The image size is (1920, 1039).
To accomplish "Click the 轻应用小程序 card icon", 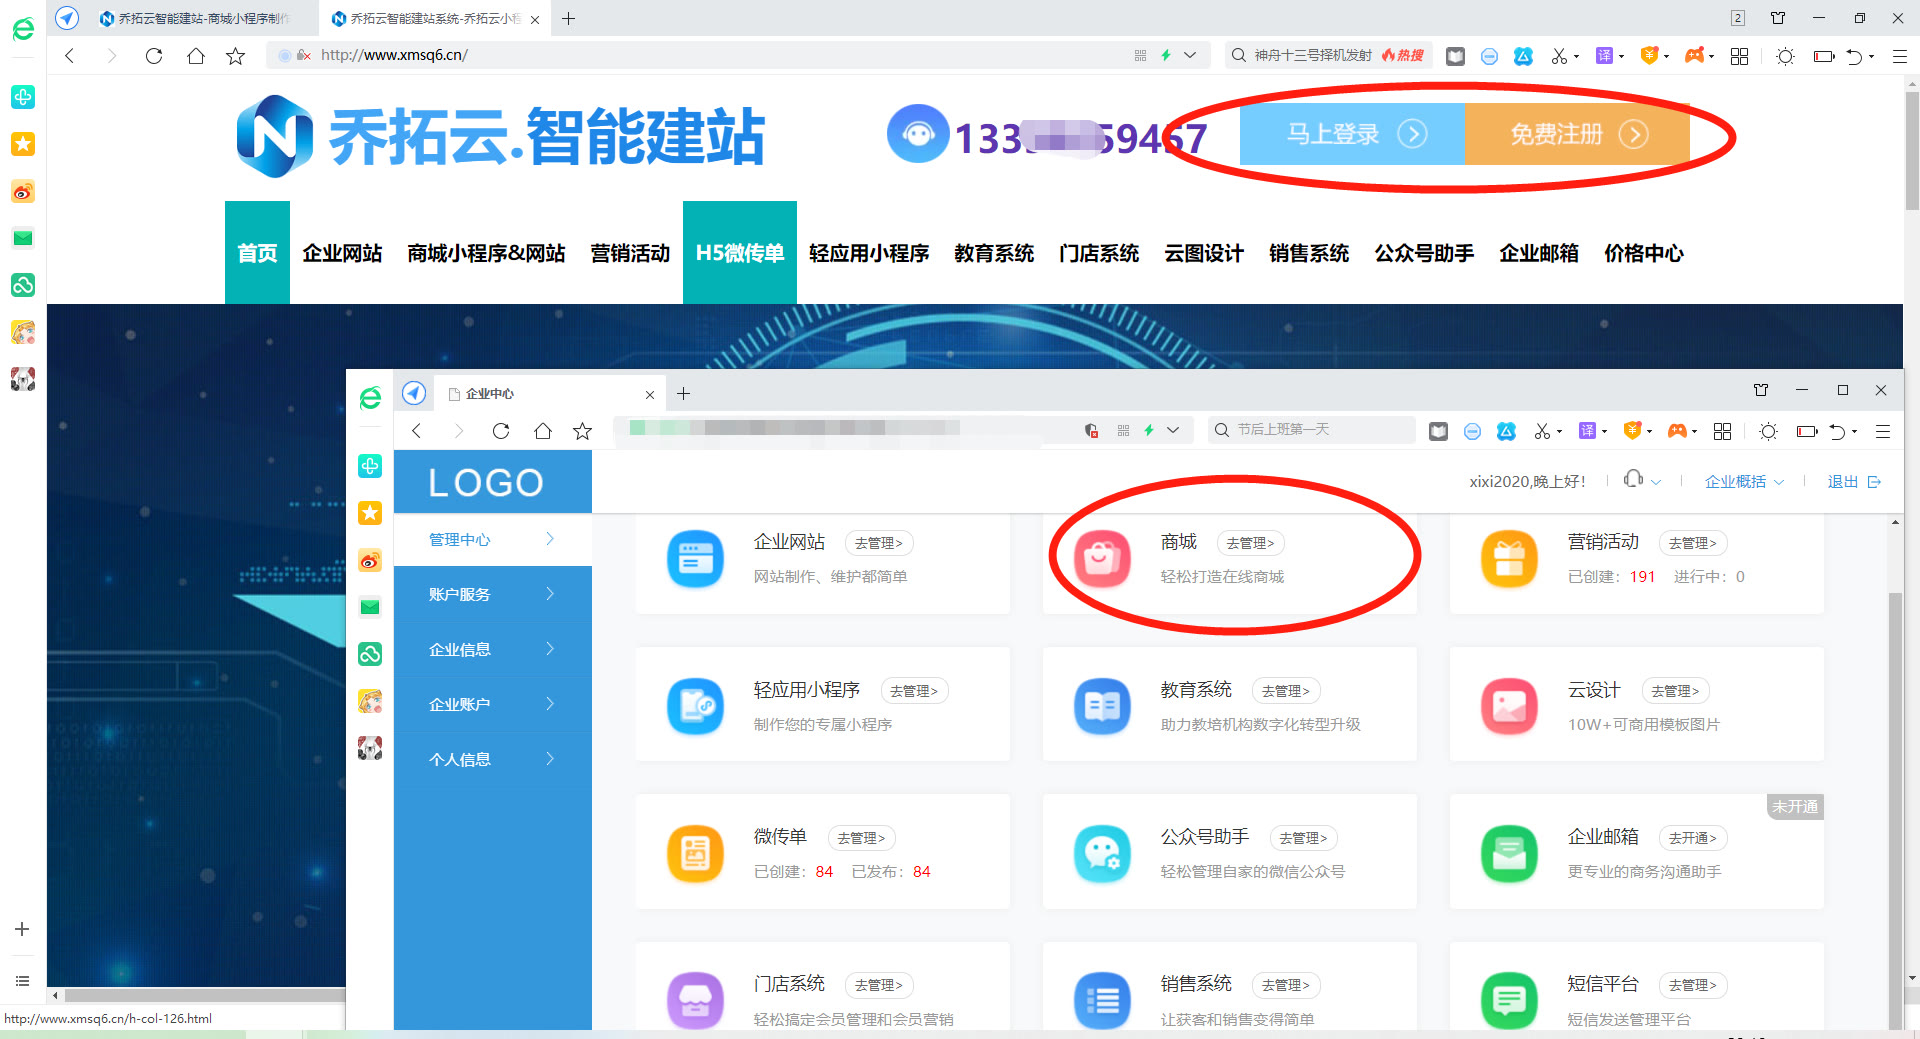I will [x=695, y=706].
